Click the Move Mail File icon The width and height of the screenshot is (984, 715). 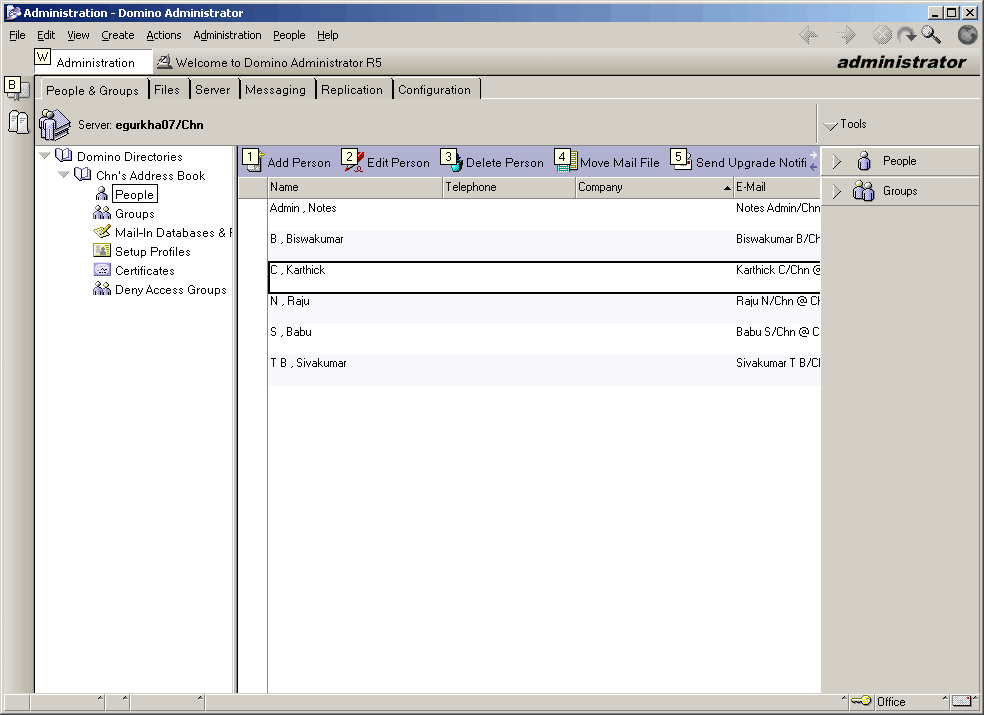pos(565,161)
